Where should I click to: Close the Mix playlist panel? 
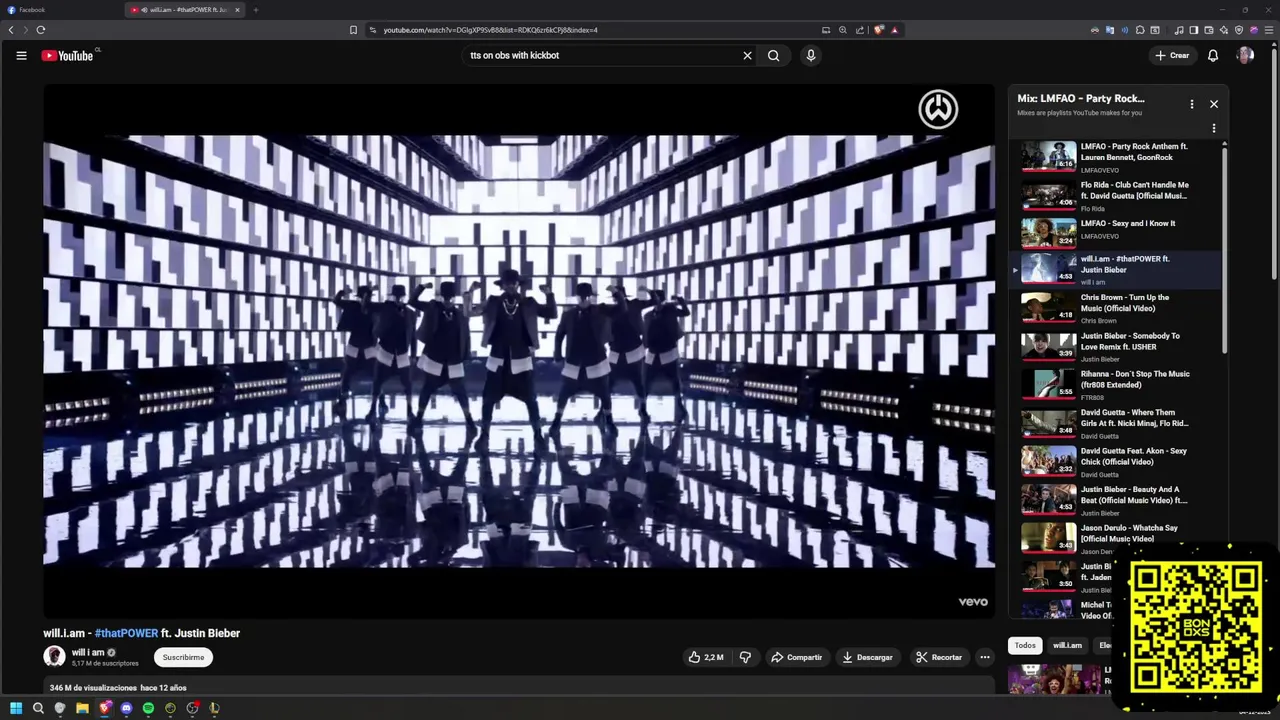pyautogui.click(x=1214, y=104)
